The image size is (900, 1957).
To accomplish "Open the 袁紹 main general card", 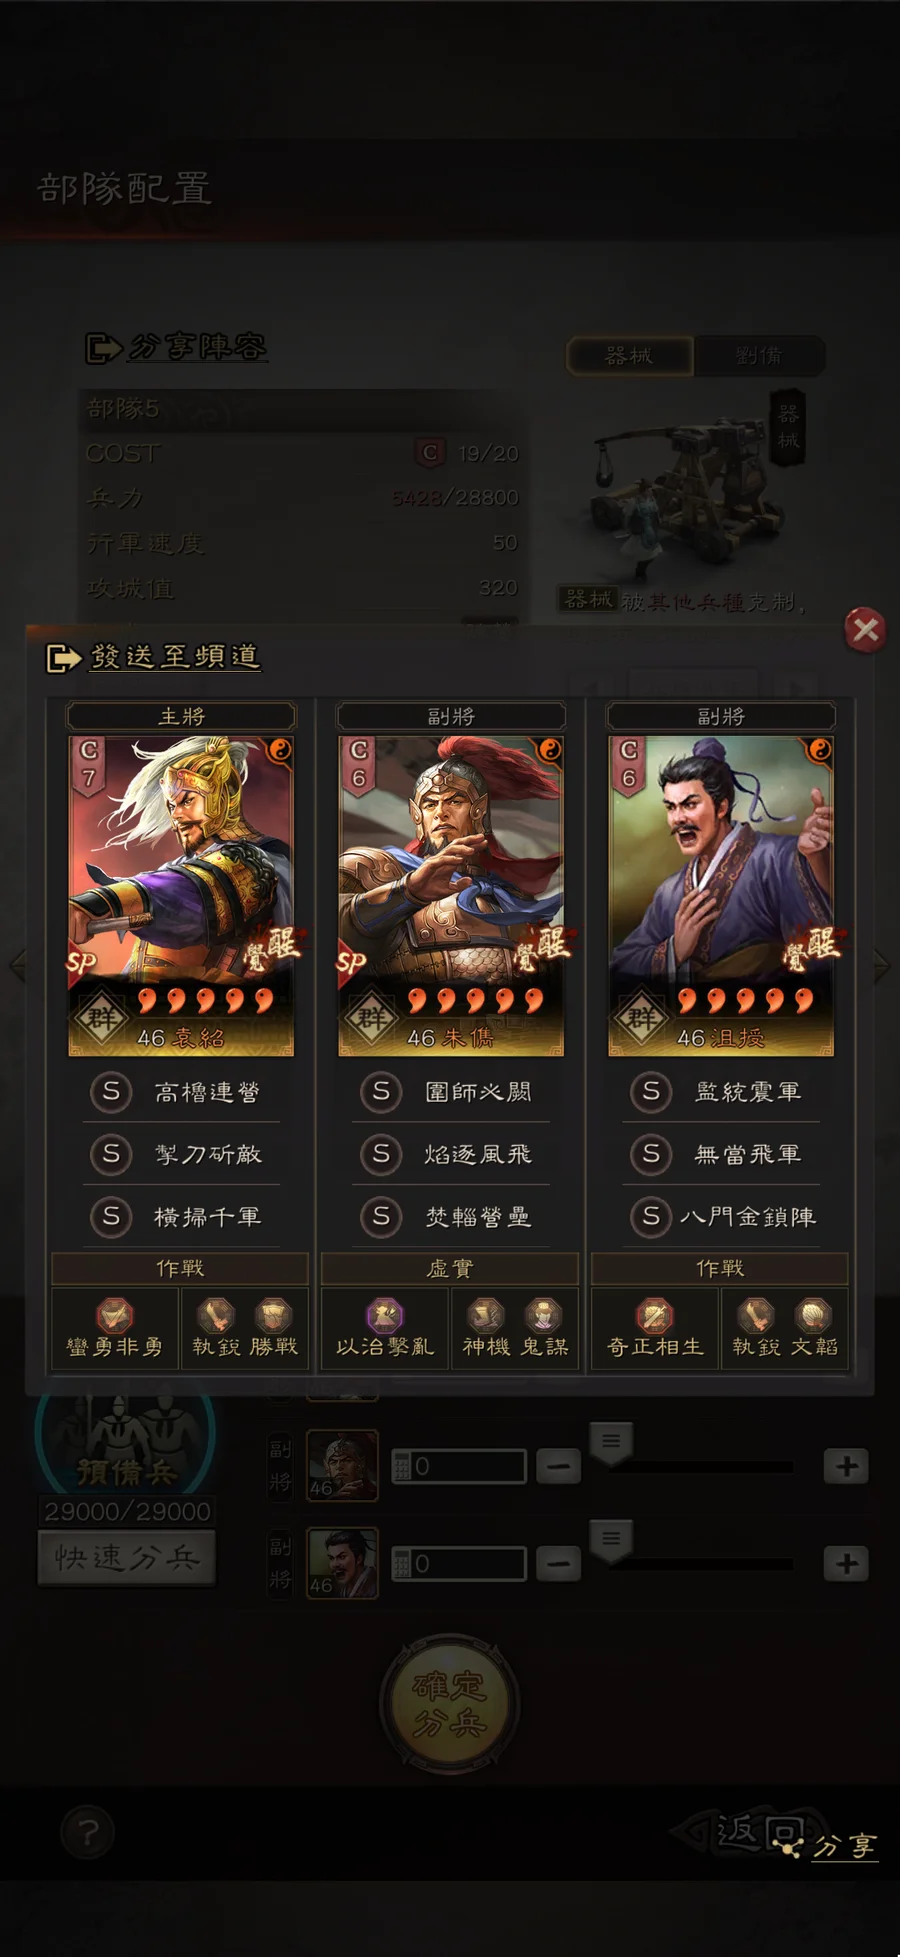I will (181, 895).
